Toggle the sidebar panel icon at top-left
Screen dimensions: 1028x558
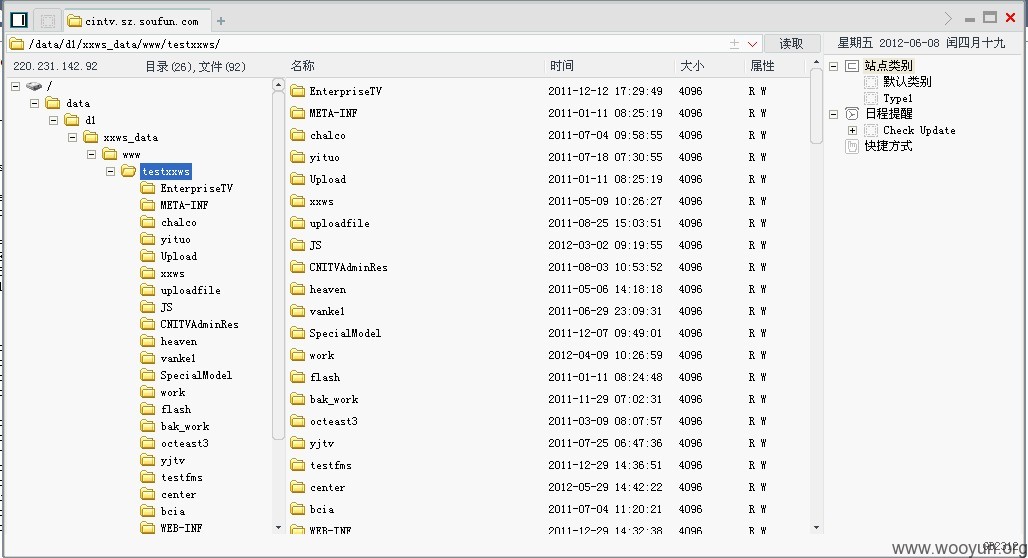click(x=19, y=20)
